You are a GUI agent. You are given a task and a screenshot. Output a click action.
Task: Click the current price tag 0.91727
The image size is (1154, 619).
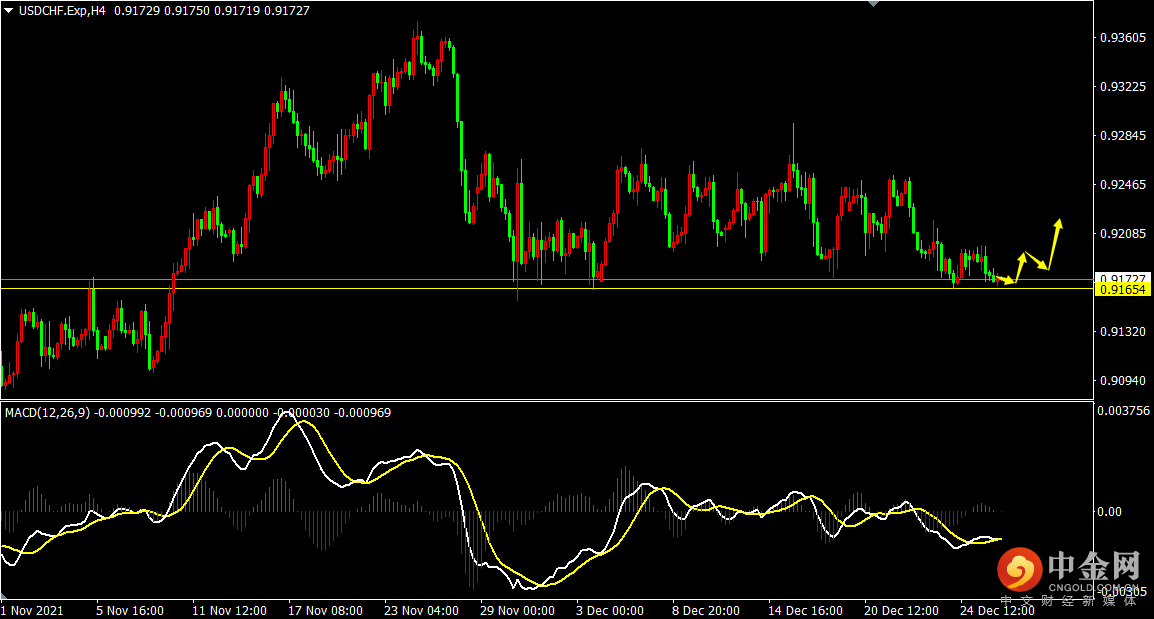coord(1122,278)
